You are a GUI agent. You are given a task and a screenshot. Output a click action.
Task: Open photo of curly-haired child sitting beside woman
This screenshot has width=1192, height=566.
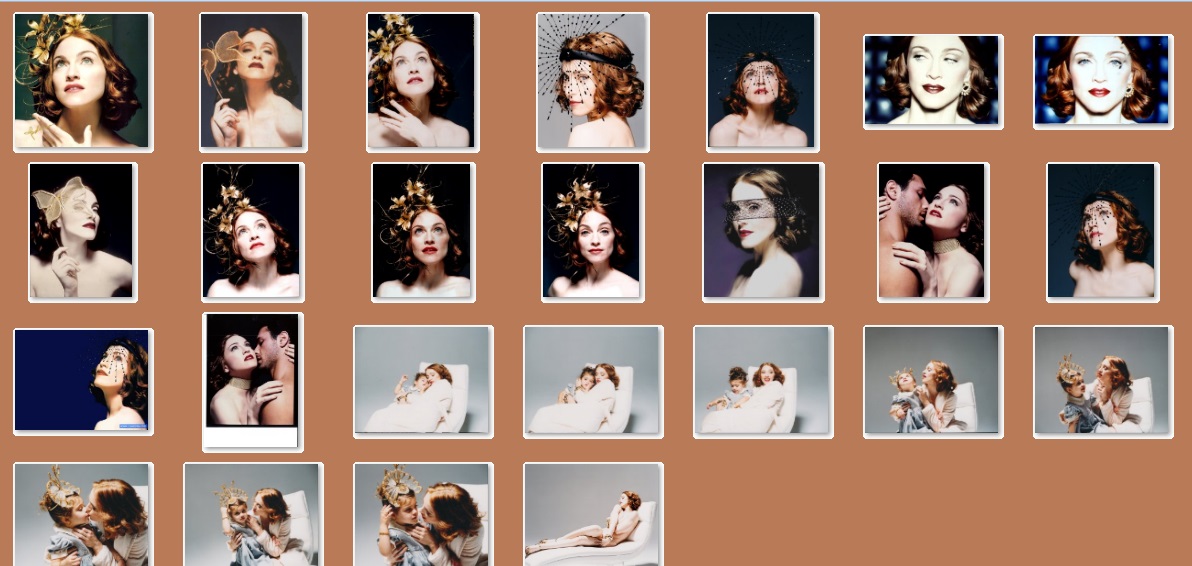point(762,381)
